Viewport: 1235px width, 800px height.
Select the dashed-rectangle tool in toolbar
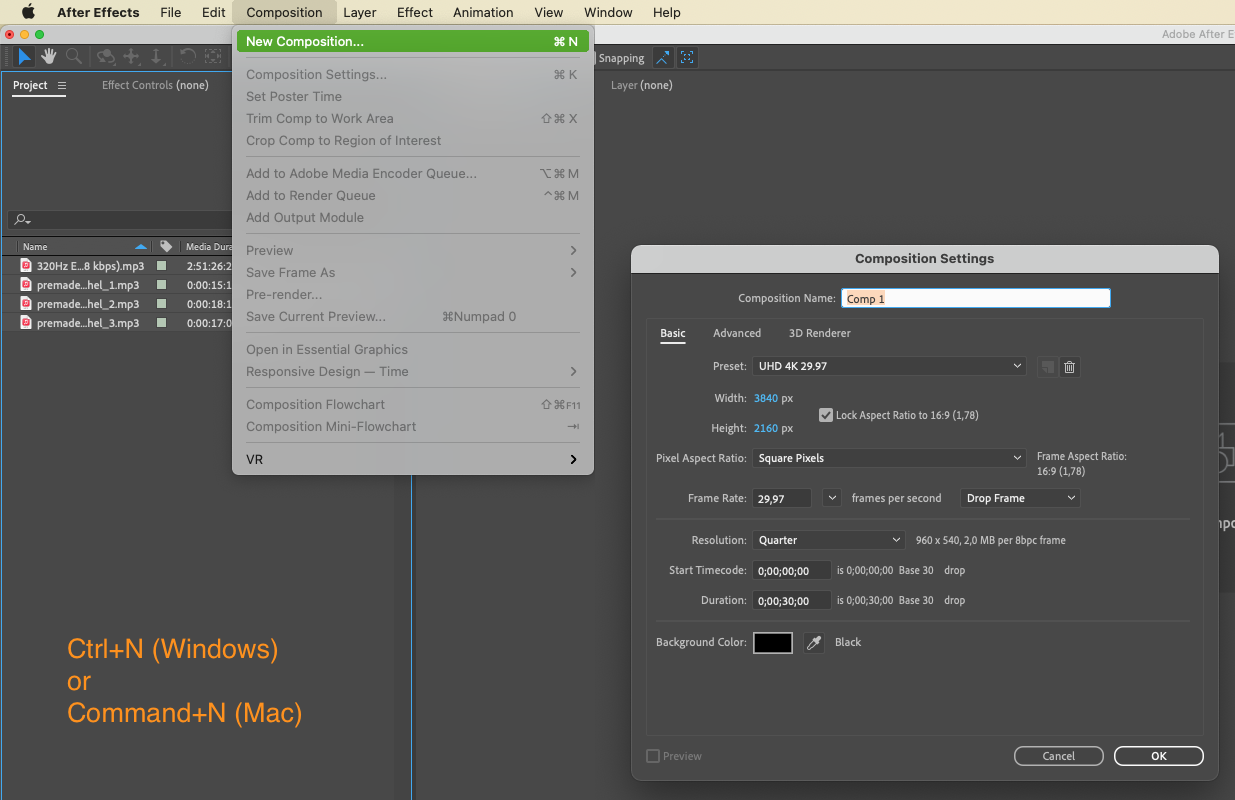[x=214, y=57]
